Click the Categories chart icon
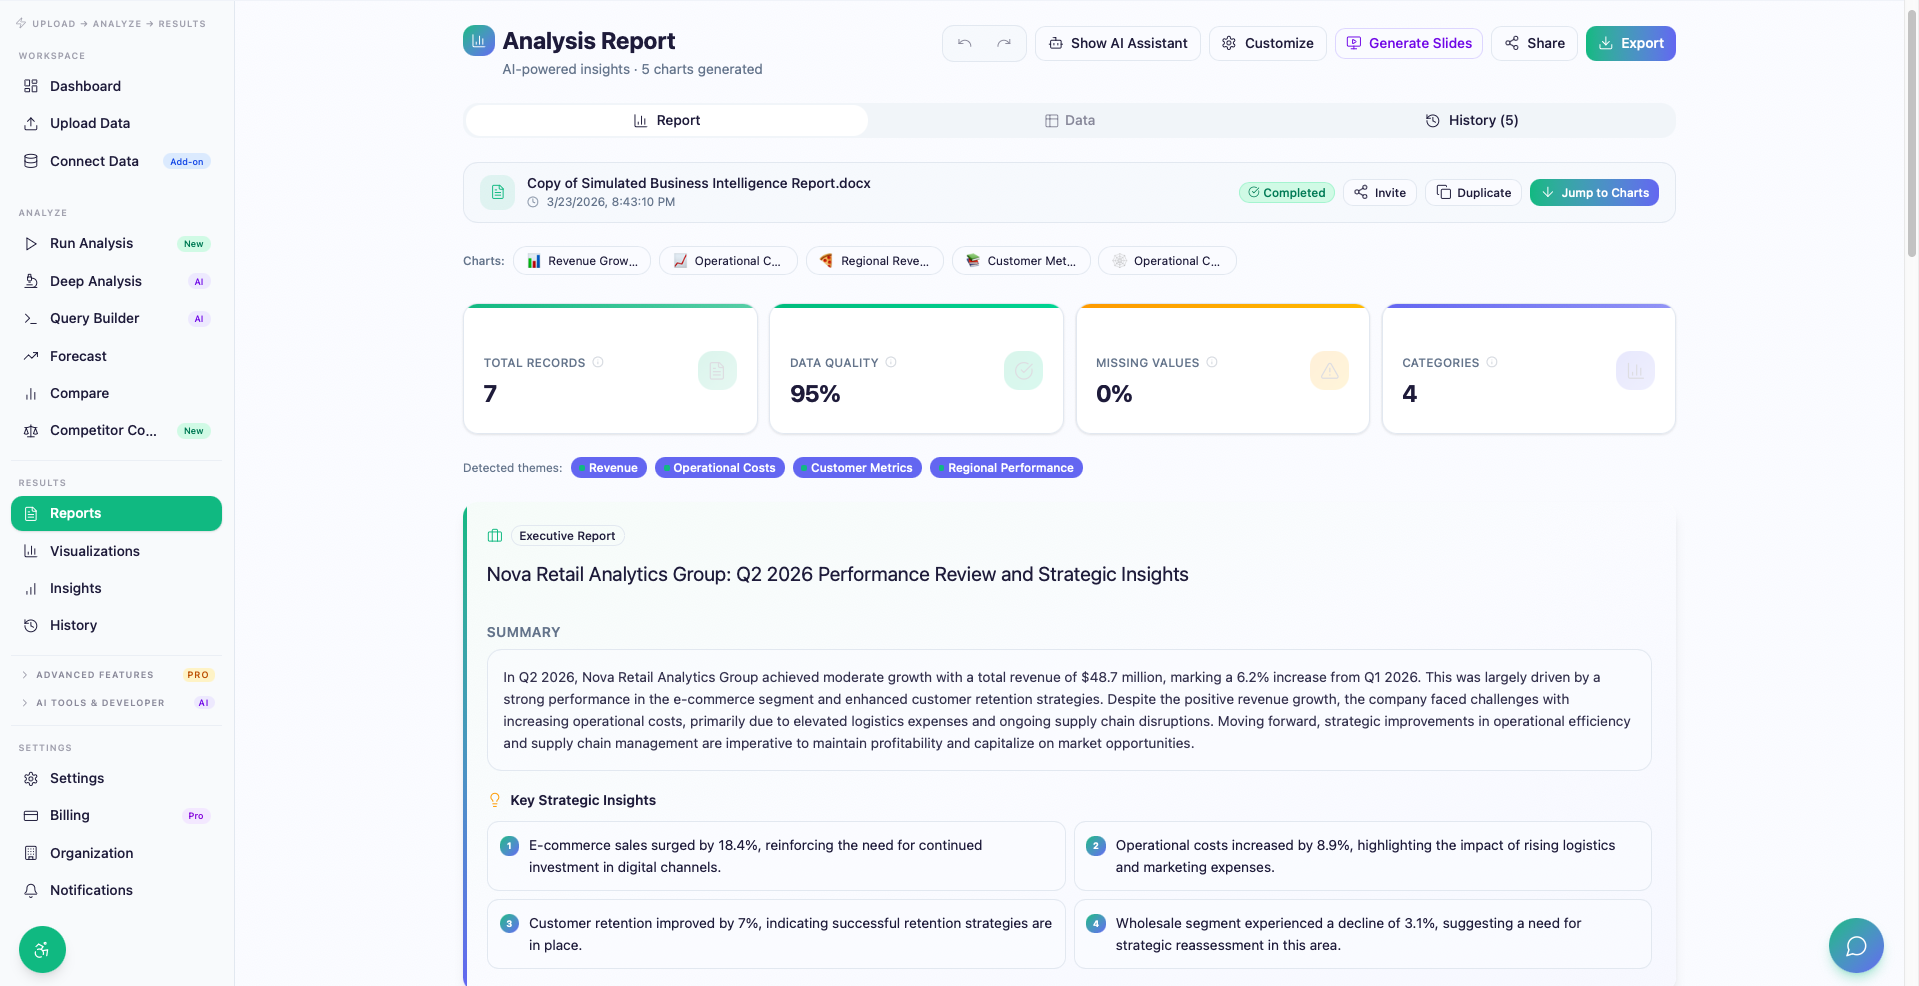 pyautogui.click(x=1635, y=370)
